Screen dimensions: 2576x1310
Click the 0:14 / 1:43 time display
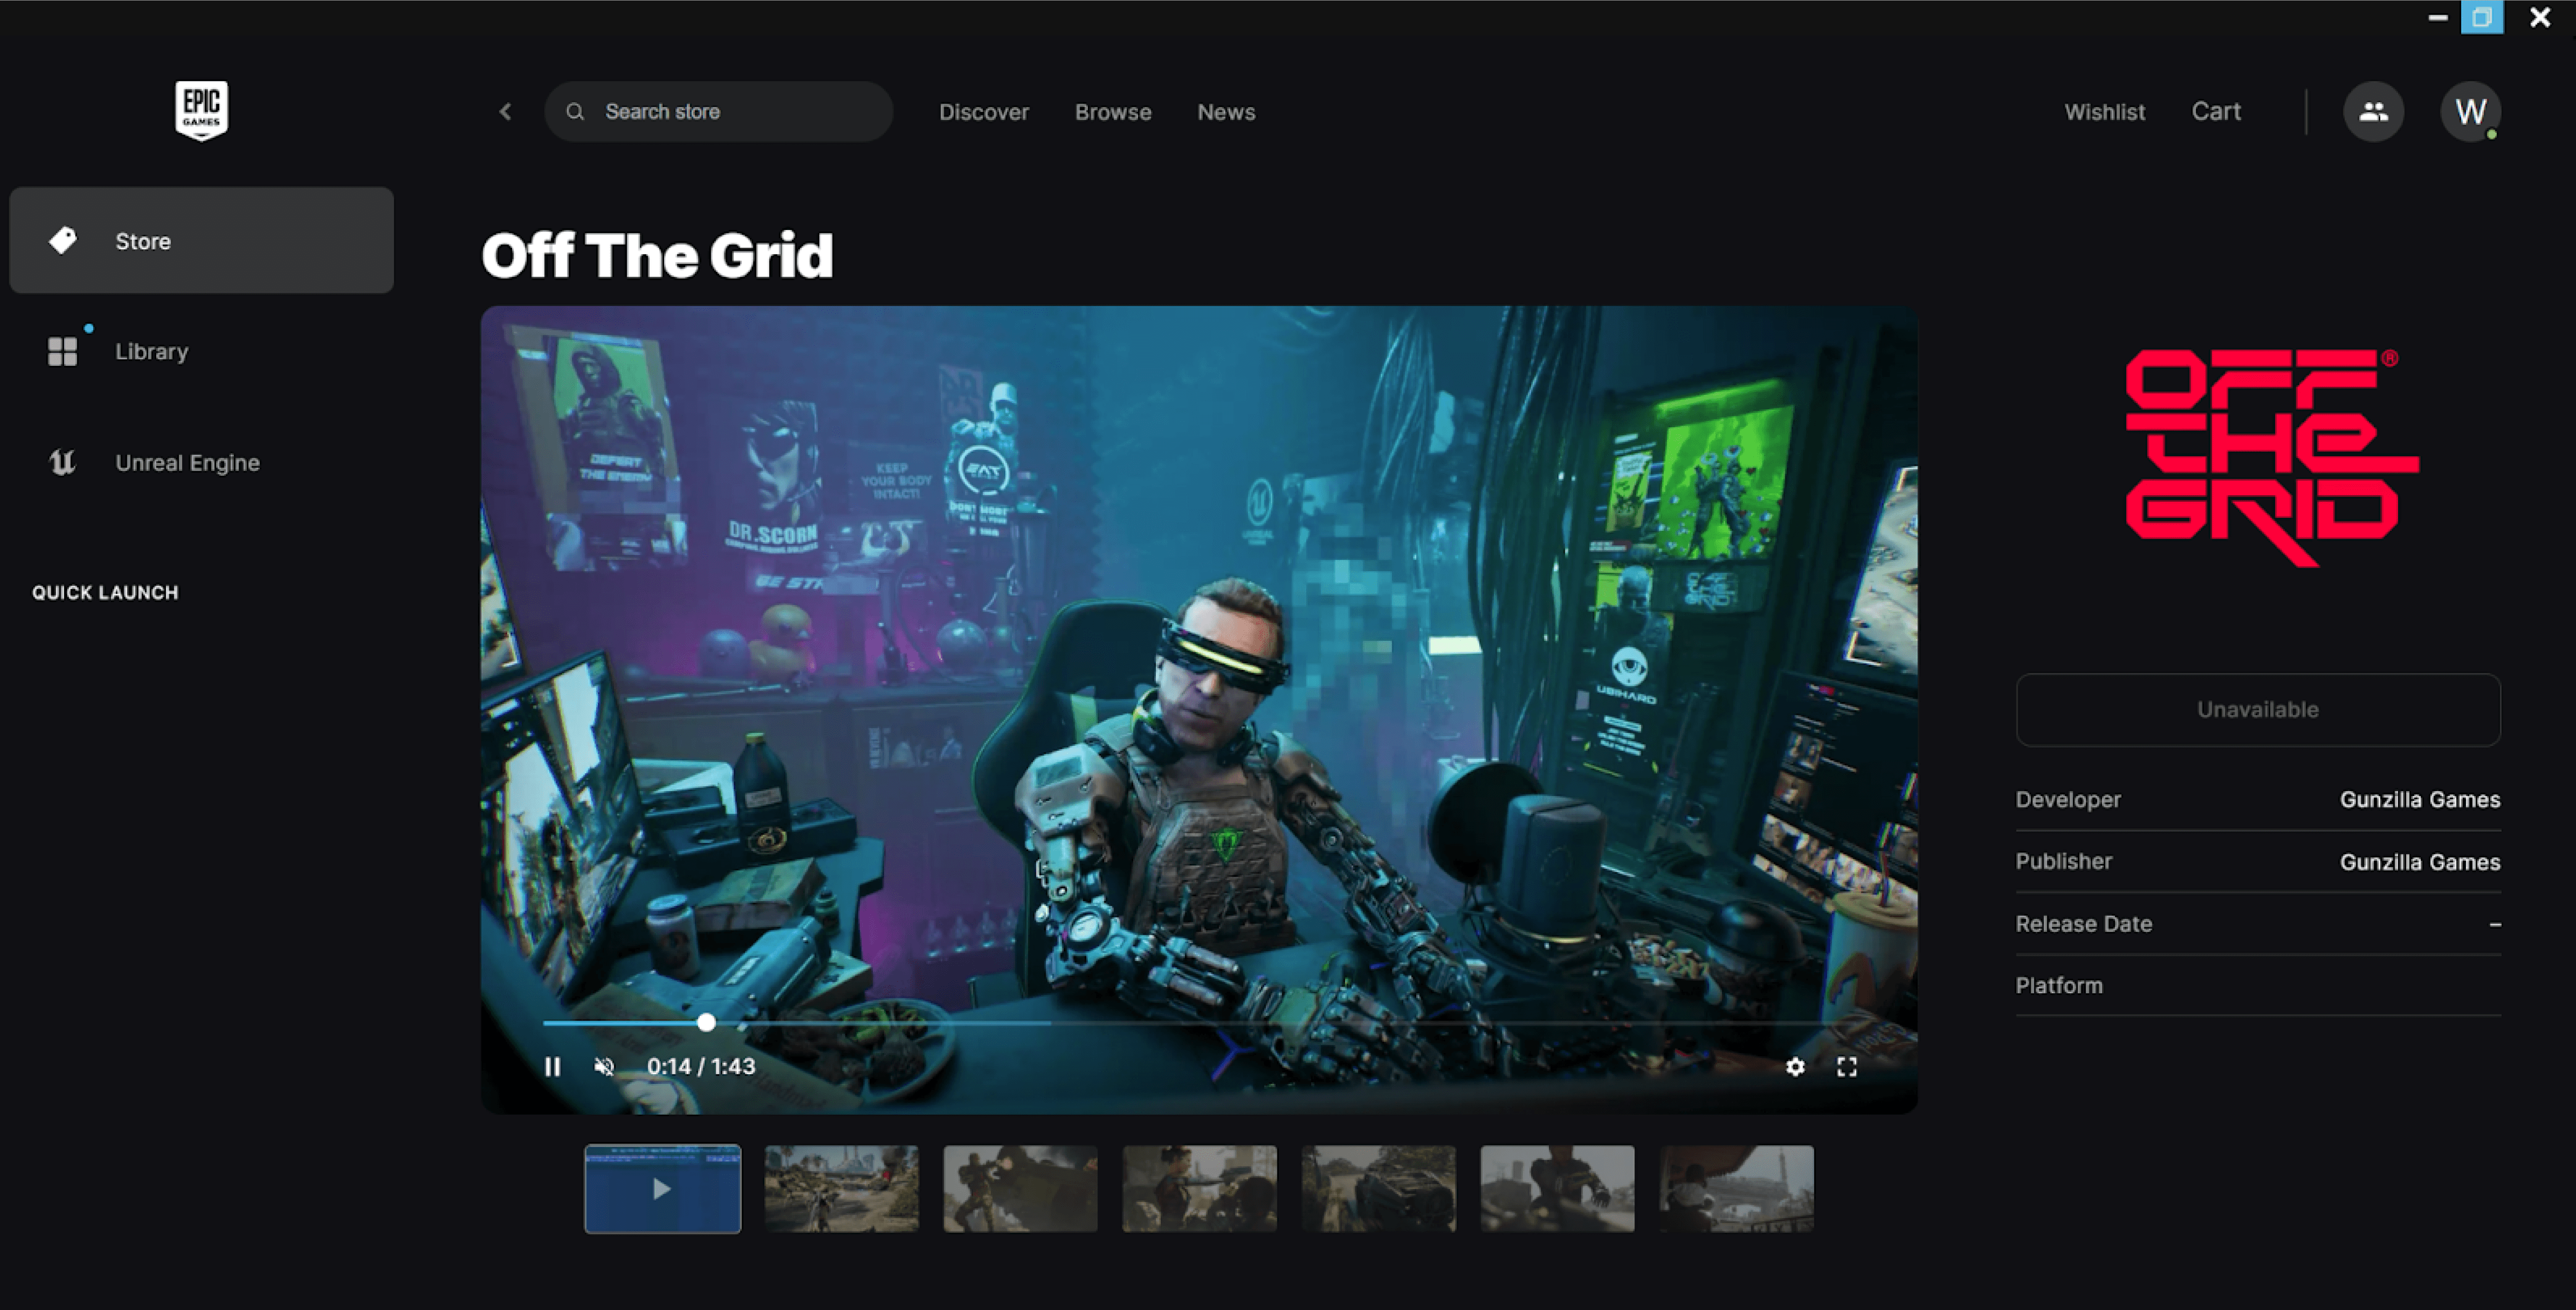click(701, 1067)
